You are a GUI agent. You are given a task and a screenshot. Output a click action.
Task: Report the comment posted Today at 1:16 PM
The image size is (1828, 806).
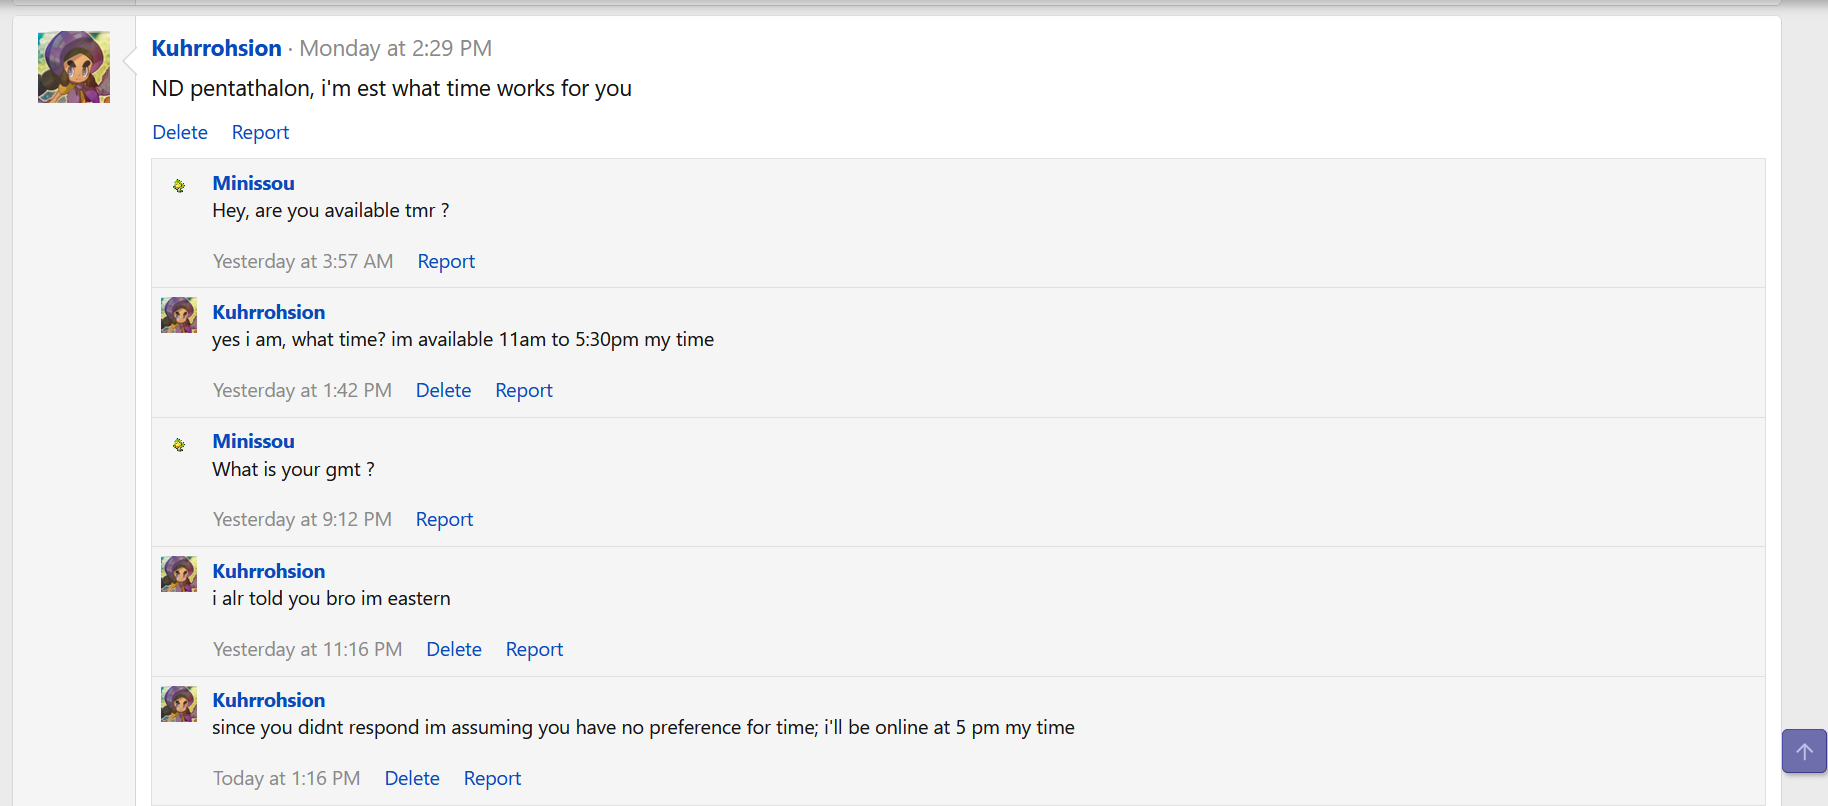(492, 778)
